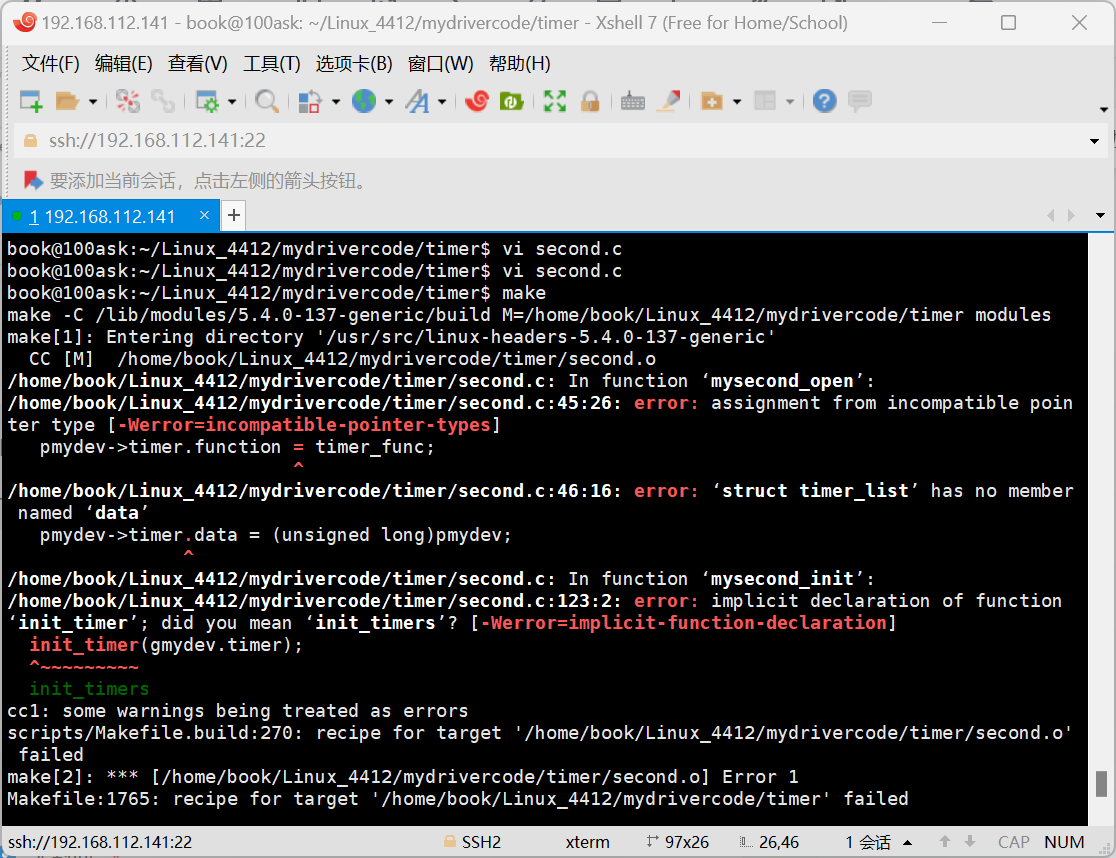The width and height of the screenshot is (1116, 858).
Task: Click the session properties gear icon
Action: click(x=208, y=100)
